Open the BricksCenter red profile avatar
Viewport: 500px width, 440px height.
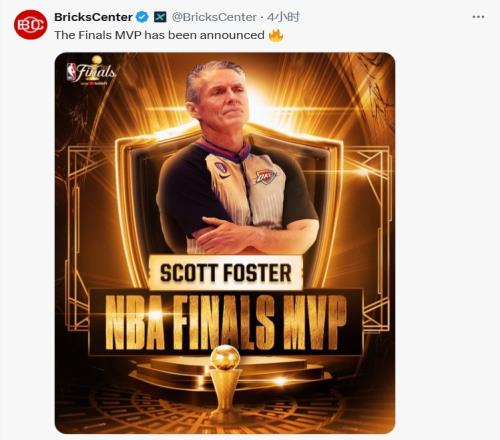[x=30, y=25]
